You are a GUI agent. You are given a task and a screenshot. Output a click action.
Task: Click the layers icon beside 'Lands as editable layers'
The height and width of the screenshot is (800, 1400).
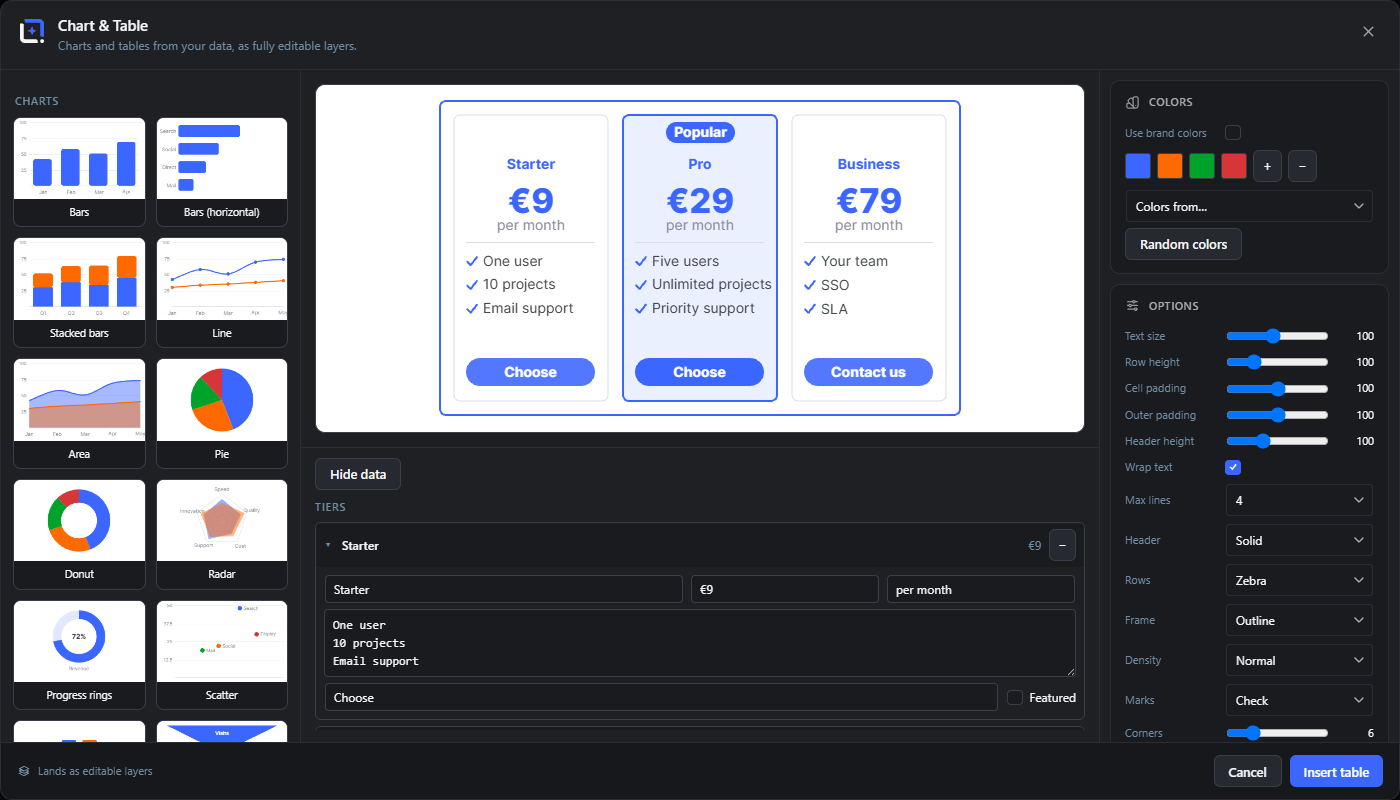click(x=24, y=771)
